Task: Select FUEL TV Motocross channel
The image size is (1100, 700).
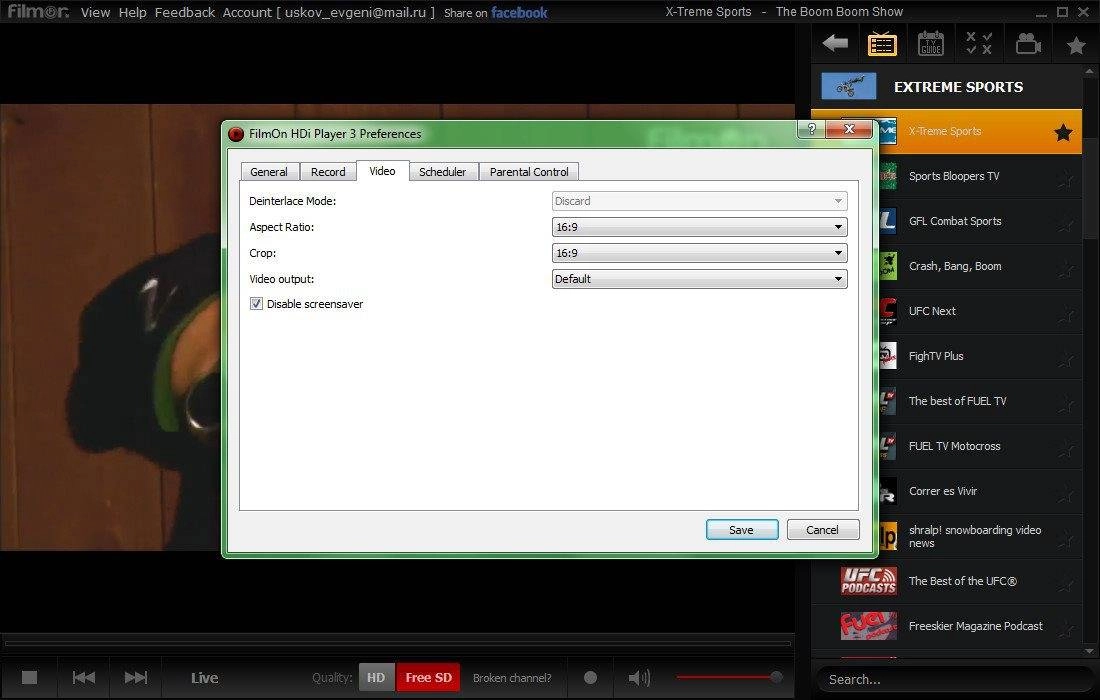Action: point(954,445)
